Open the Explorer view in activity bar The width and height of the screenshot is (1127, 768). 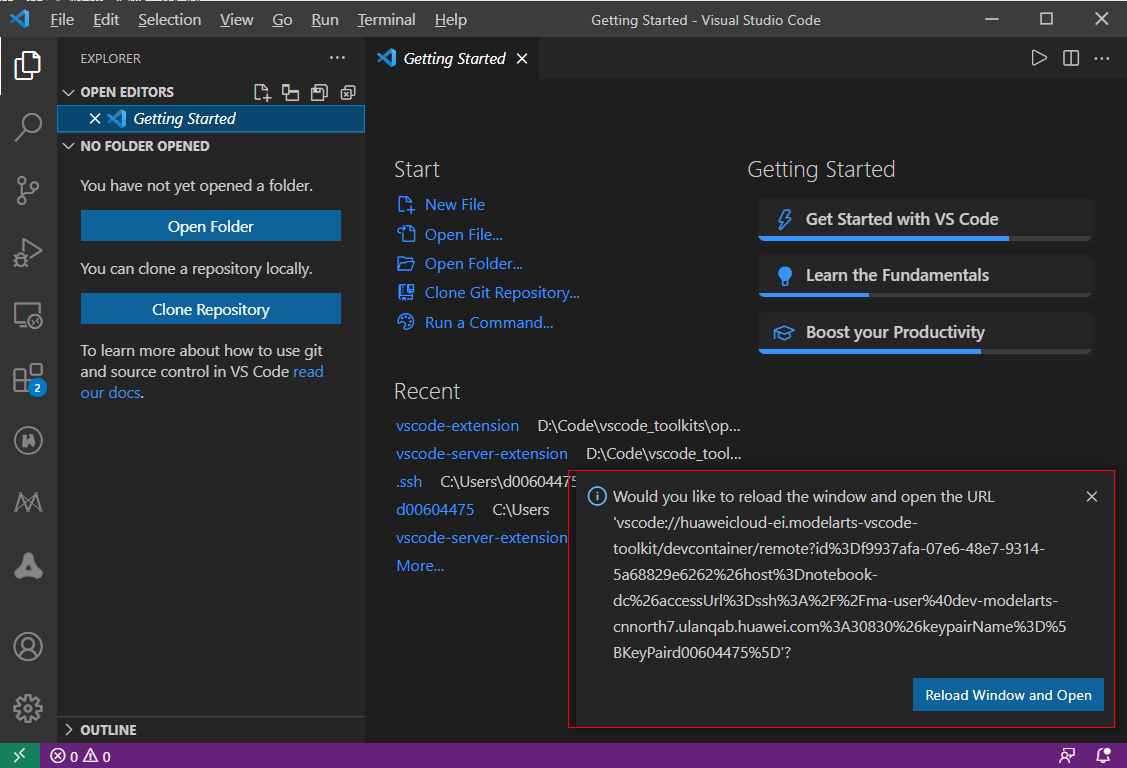tap(28, 65)
